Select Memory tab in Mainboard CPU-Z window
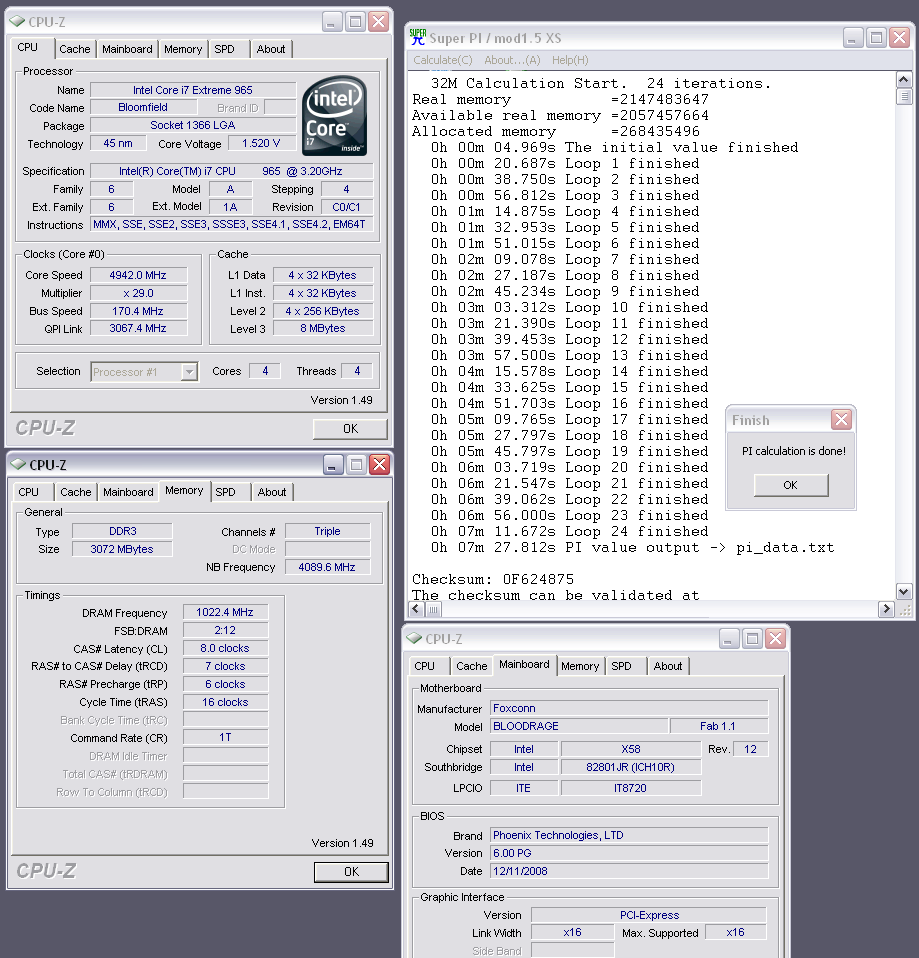 click(580, 666)
